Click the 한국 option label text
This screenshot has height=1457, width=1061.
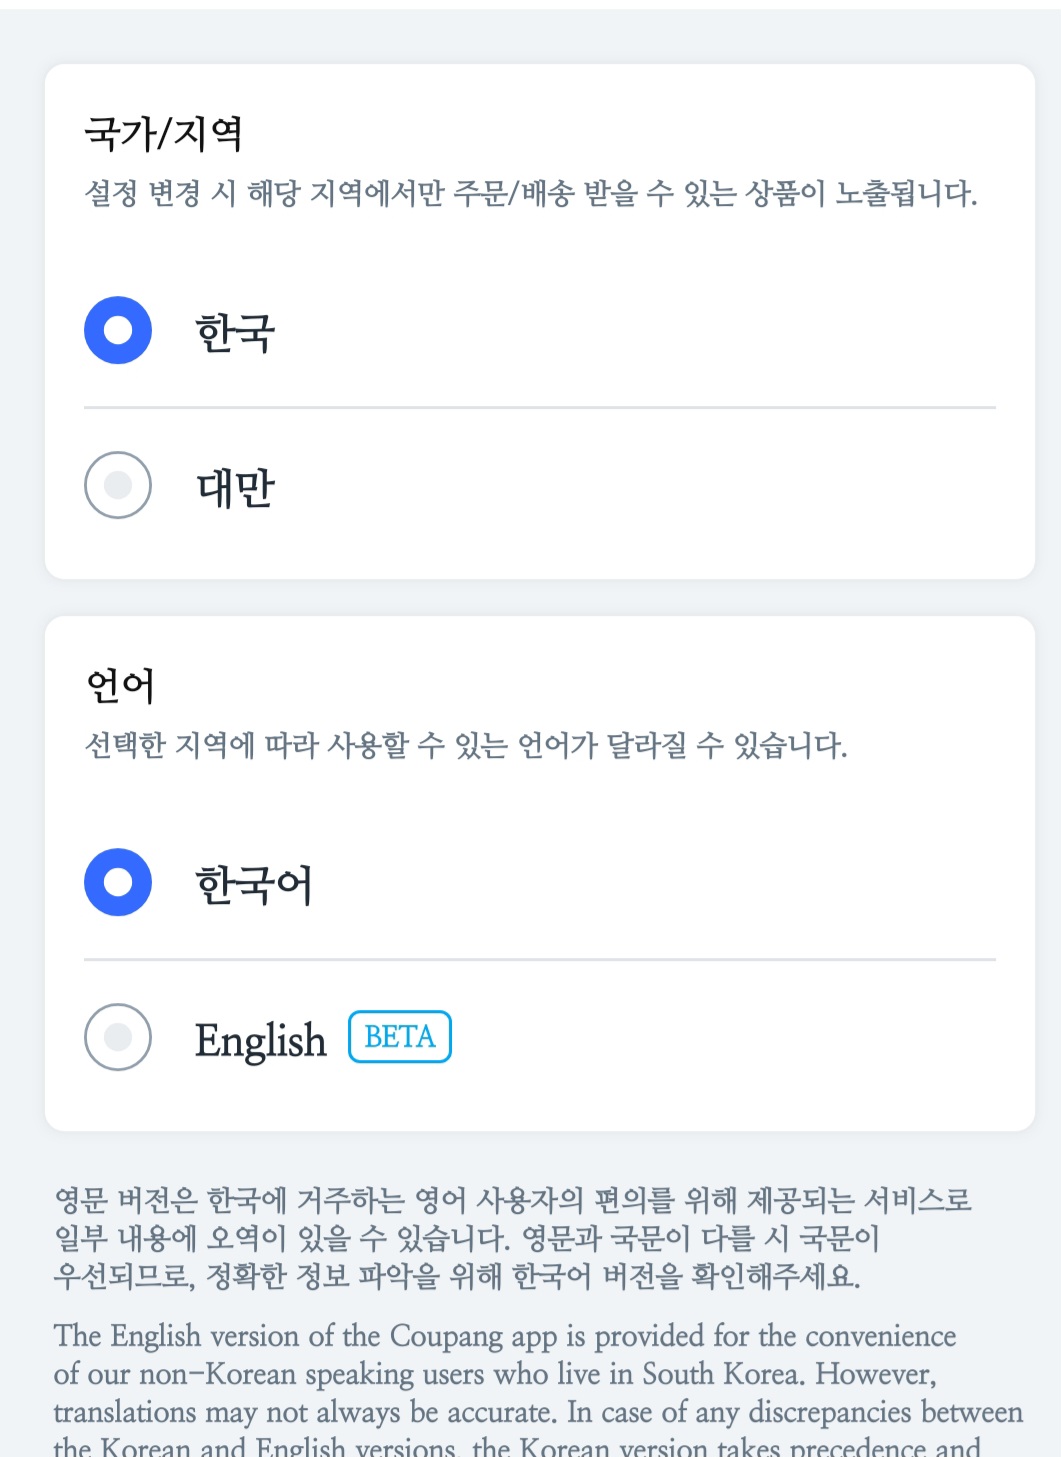point(235,332)
